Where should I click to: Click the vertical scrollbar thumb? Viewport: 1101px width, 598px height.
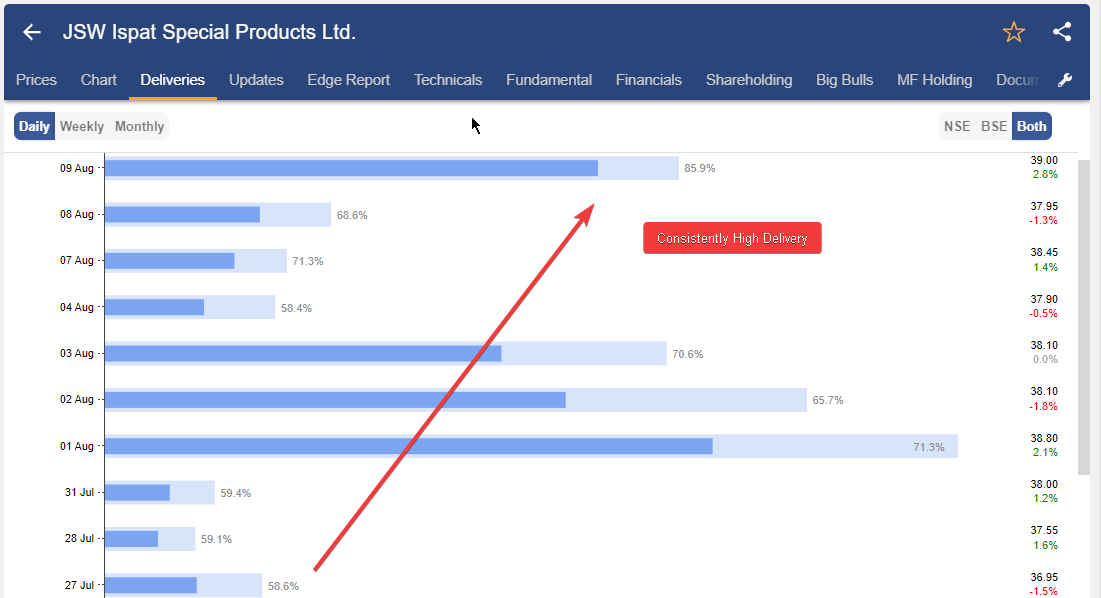pos(1083,318)
